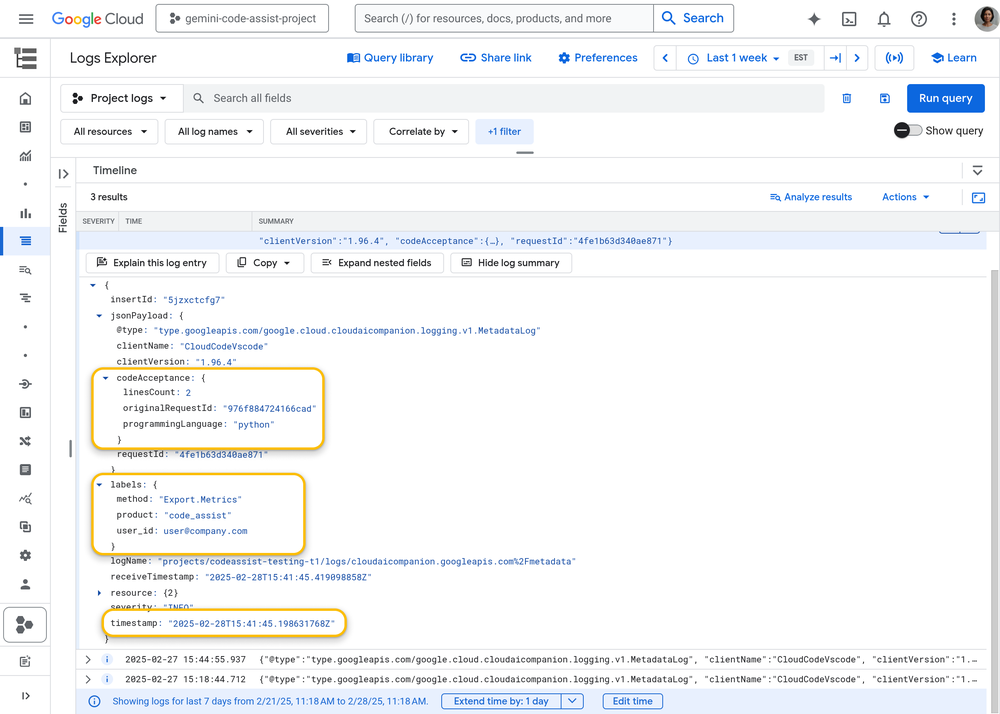Click Explain this log entry
This screenshot has width=1000, height=714.
click(152, 263)
